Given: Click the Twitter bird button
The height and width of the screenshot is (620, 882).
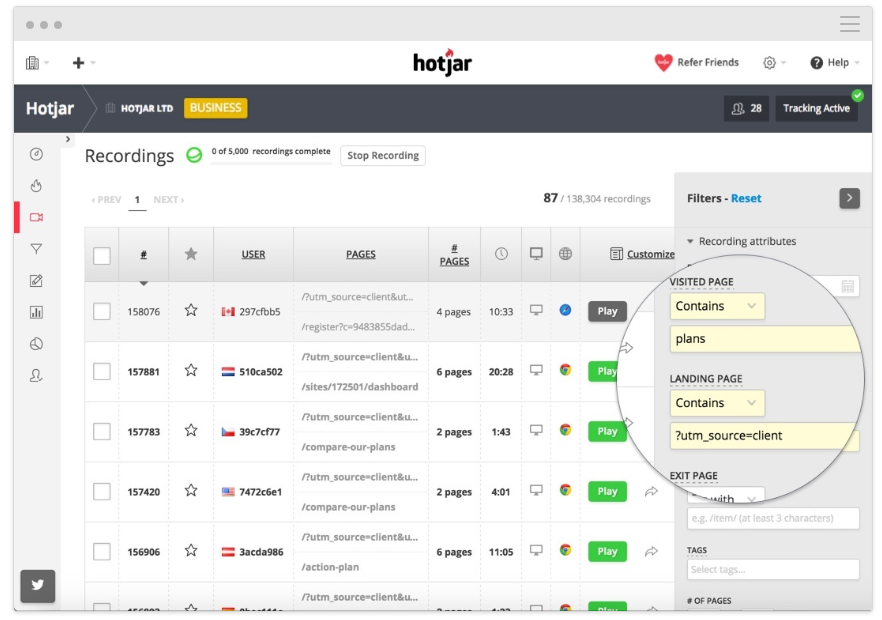Looking at the screenshot, I should coord(38,586).
